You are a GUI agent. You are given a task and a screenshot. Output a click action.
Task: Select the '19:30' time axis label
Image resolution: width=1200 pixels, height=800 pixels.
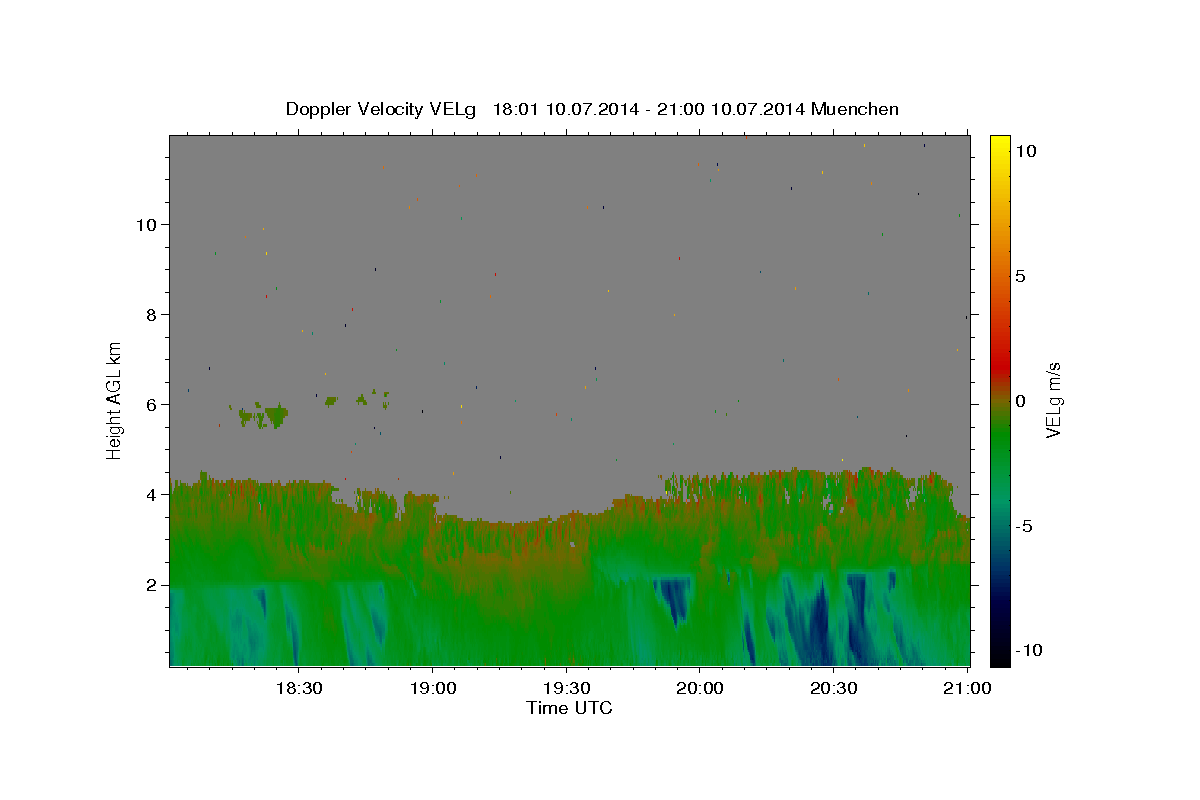tap(566, 688)
